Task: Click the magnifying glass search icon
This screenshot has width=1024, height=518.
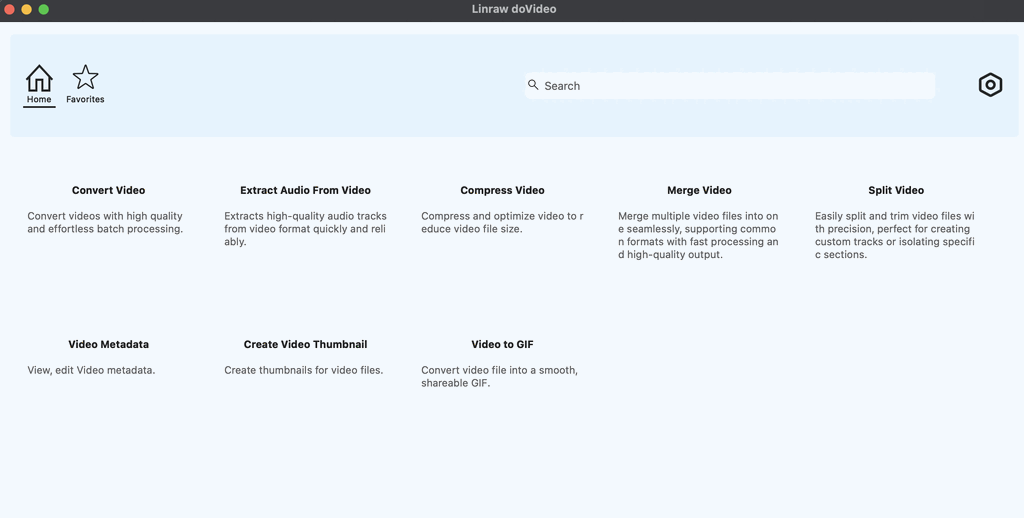Action: click(533, 85)
